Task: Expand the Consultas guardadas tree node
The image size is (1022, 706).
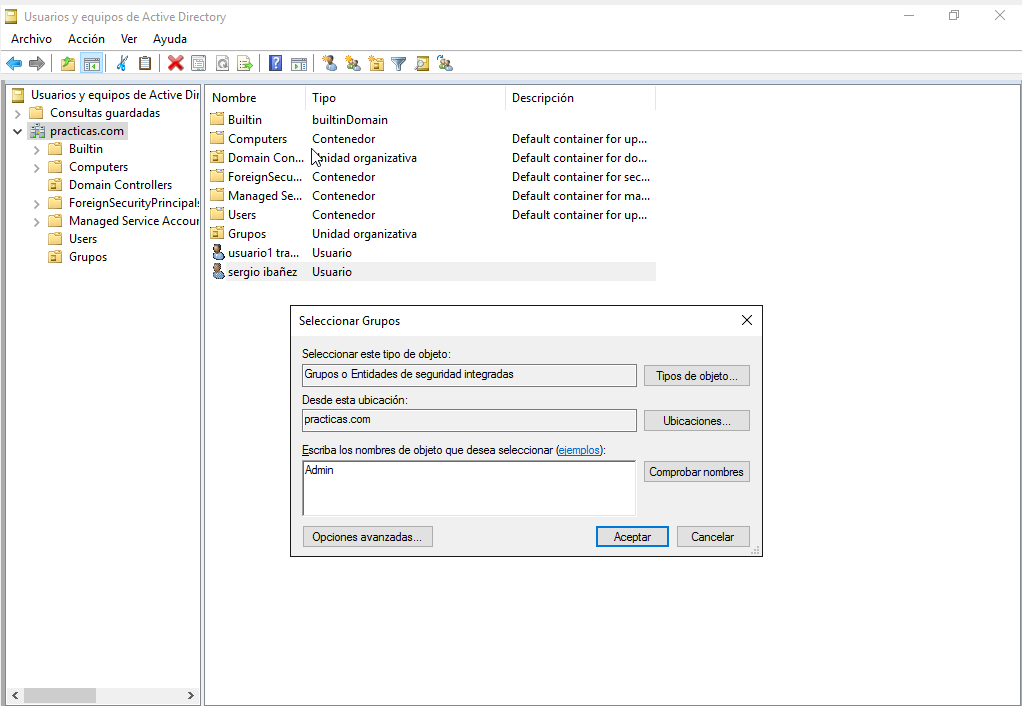Action: (18, 113)
